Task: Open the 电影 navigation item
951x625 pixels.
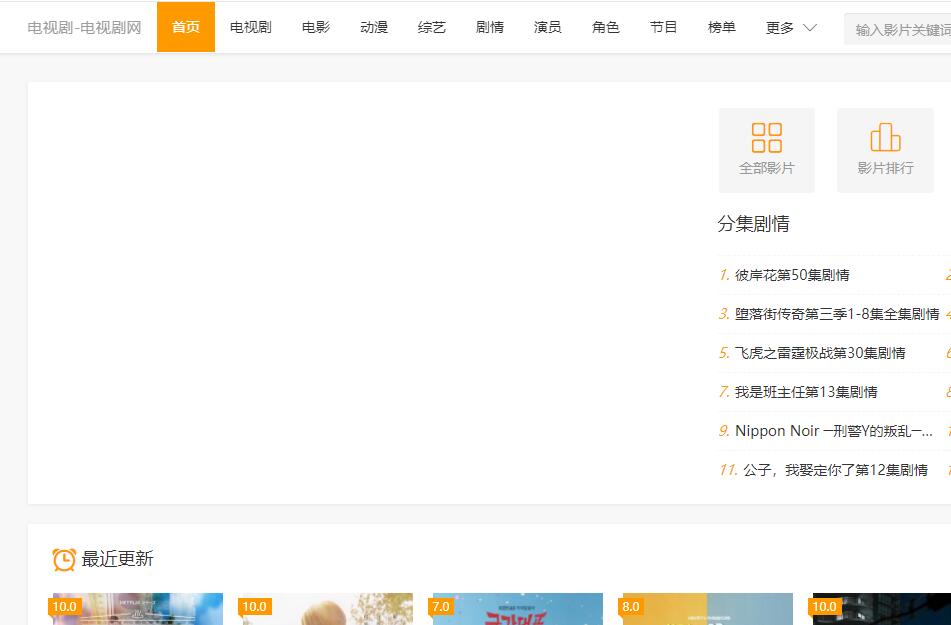Action: click(x=316, y=28)
